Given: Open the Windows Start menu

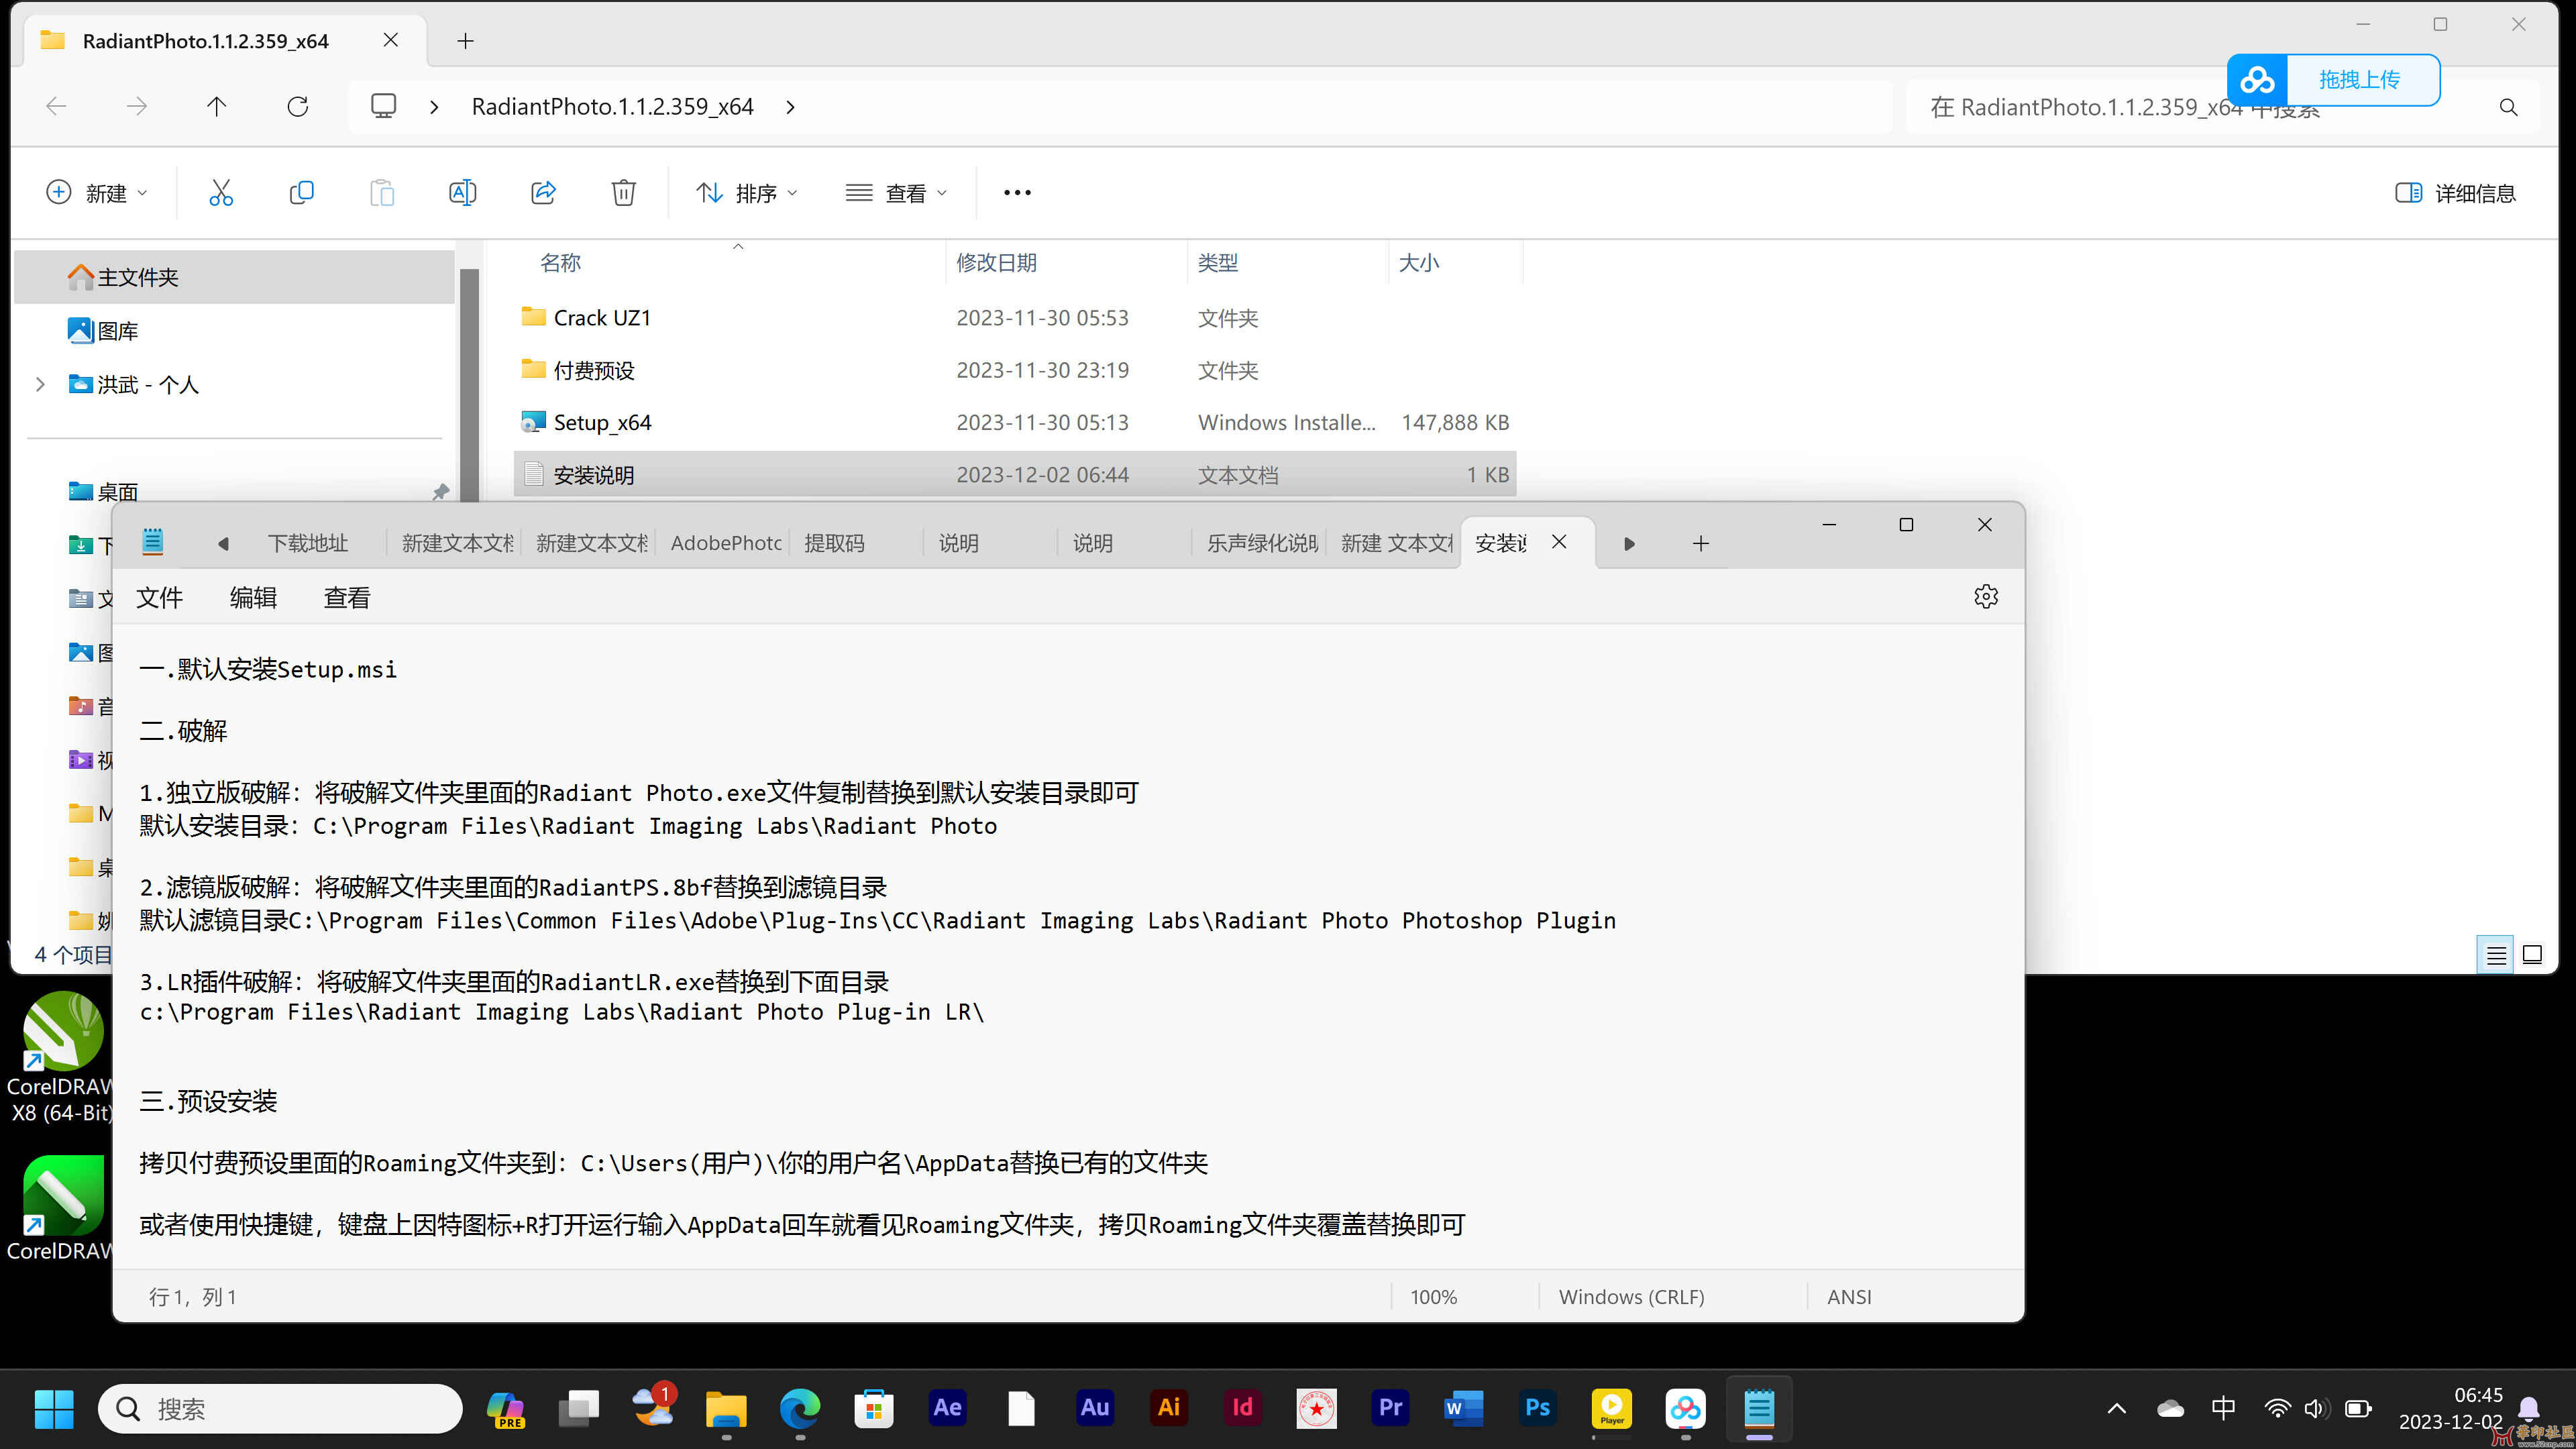Looking at the screenshot, I should (54, 1408).
